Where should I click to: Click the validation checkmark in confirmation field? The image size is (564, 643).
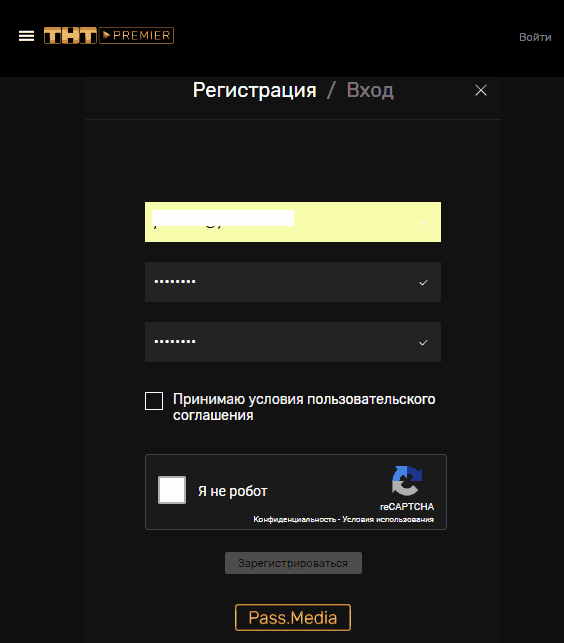coord(423,342)
